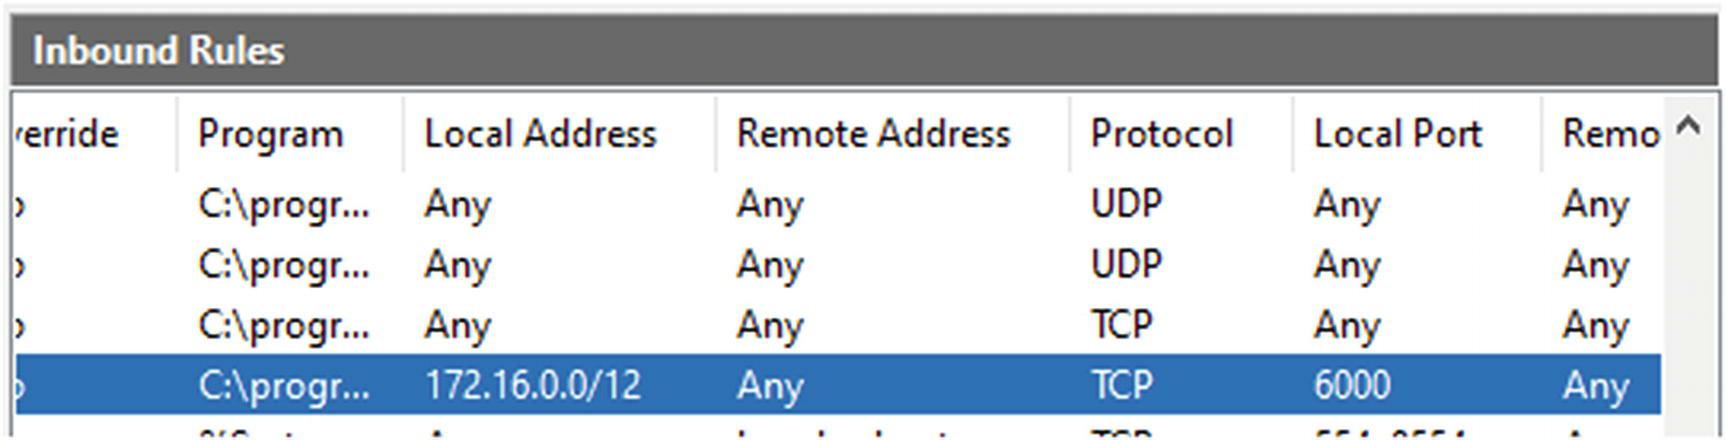Click the program path of the first rule
The height and width of the screenshot is (440, 1725).
[x=284, y=205]
